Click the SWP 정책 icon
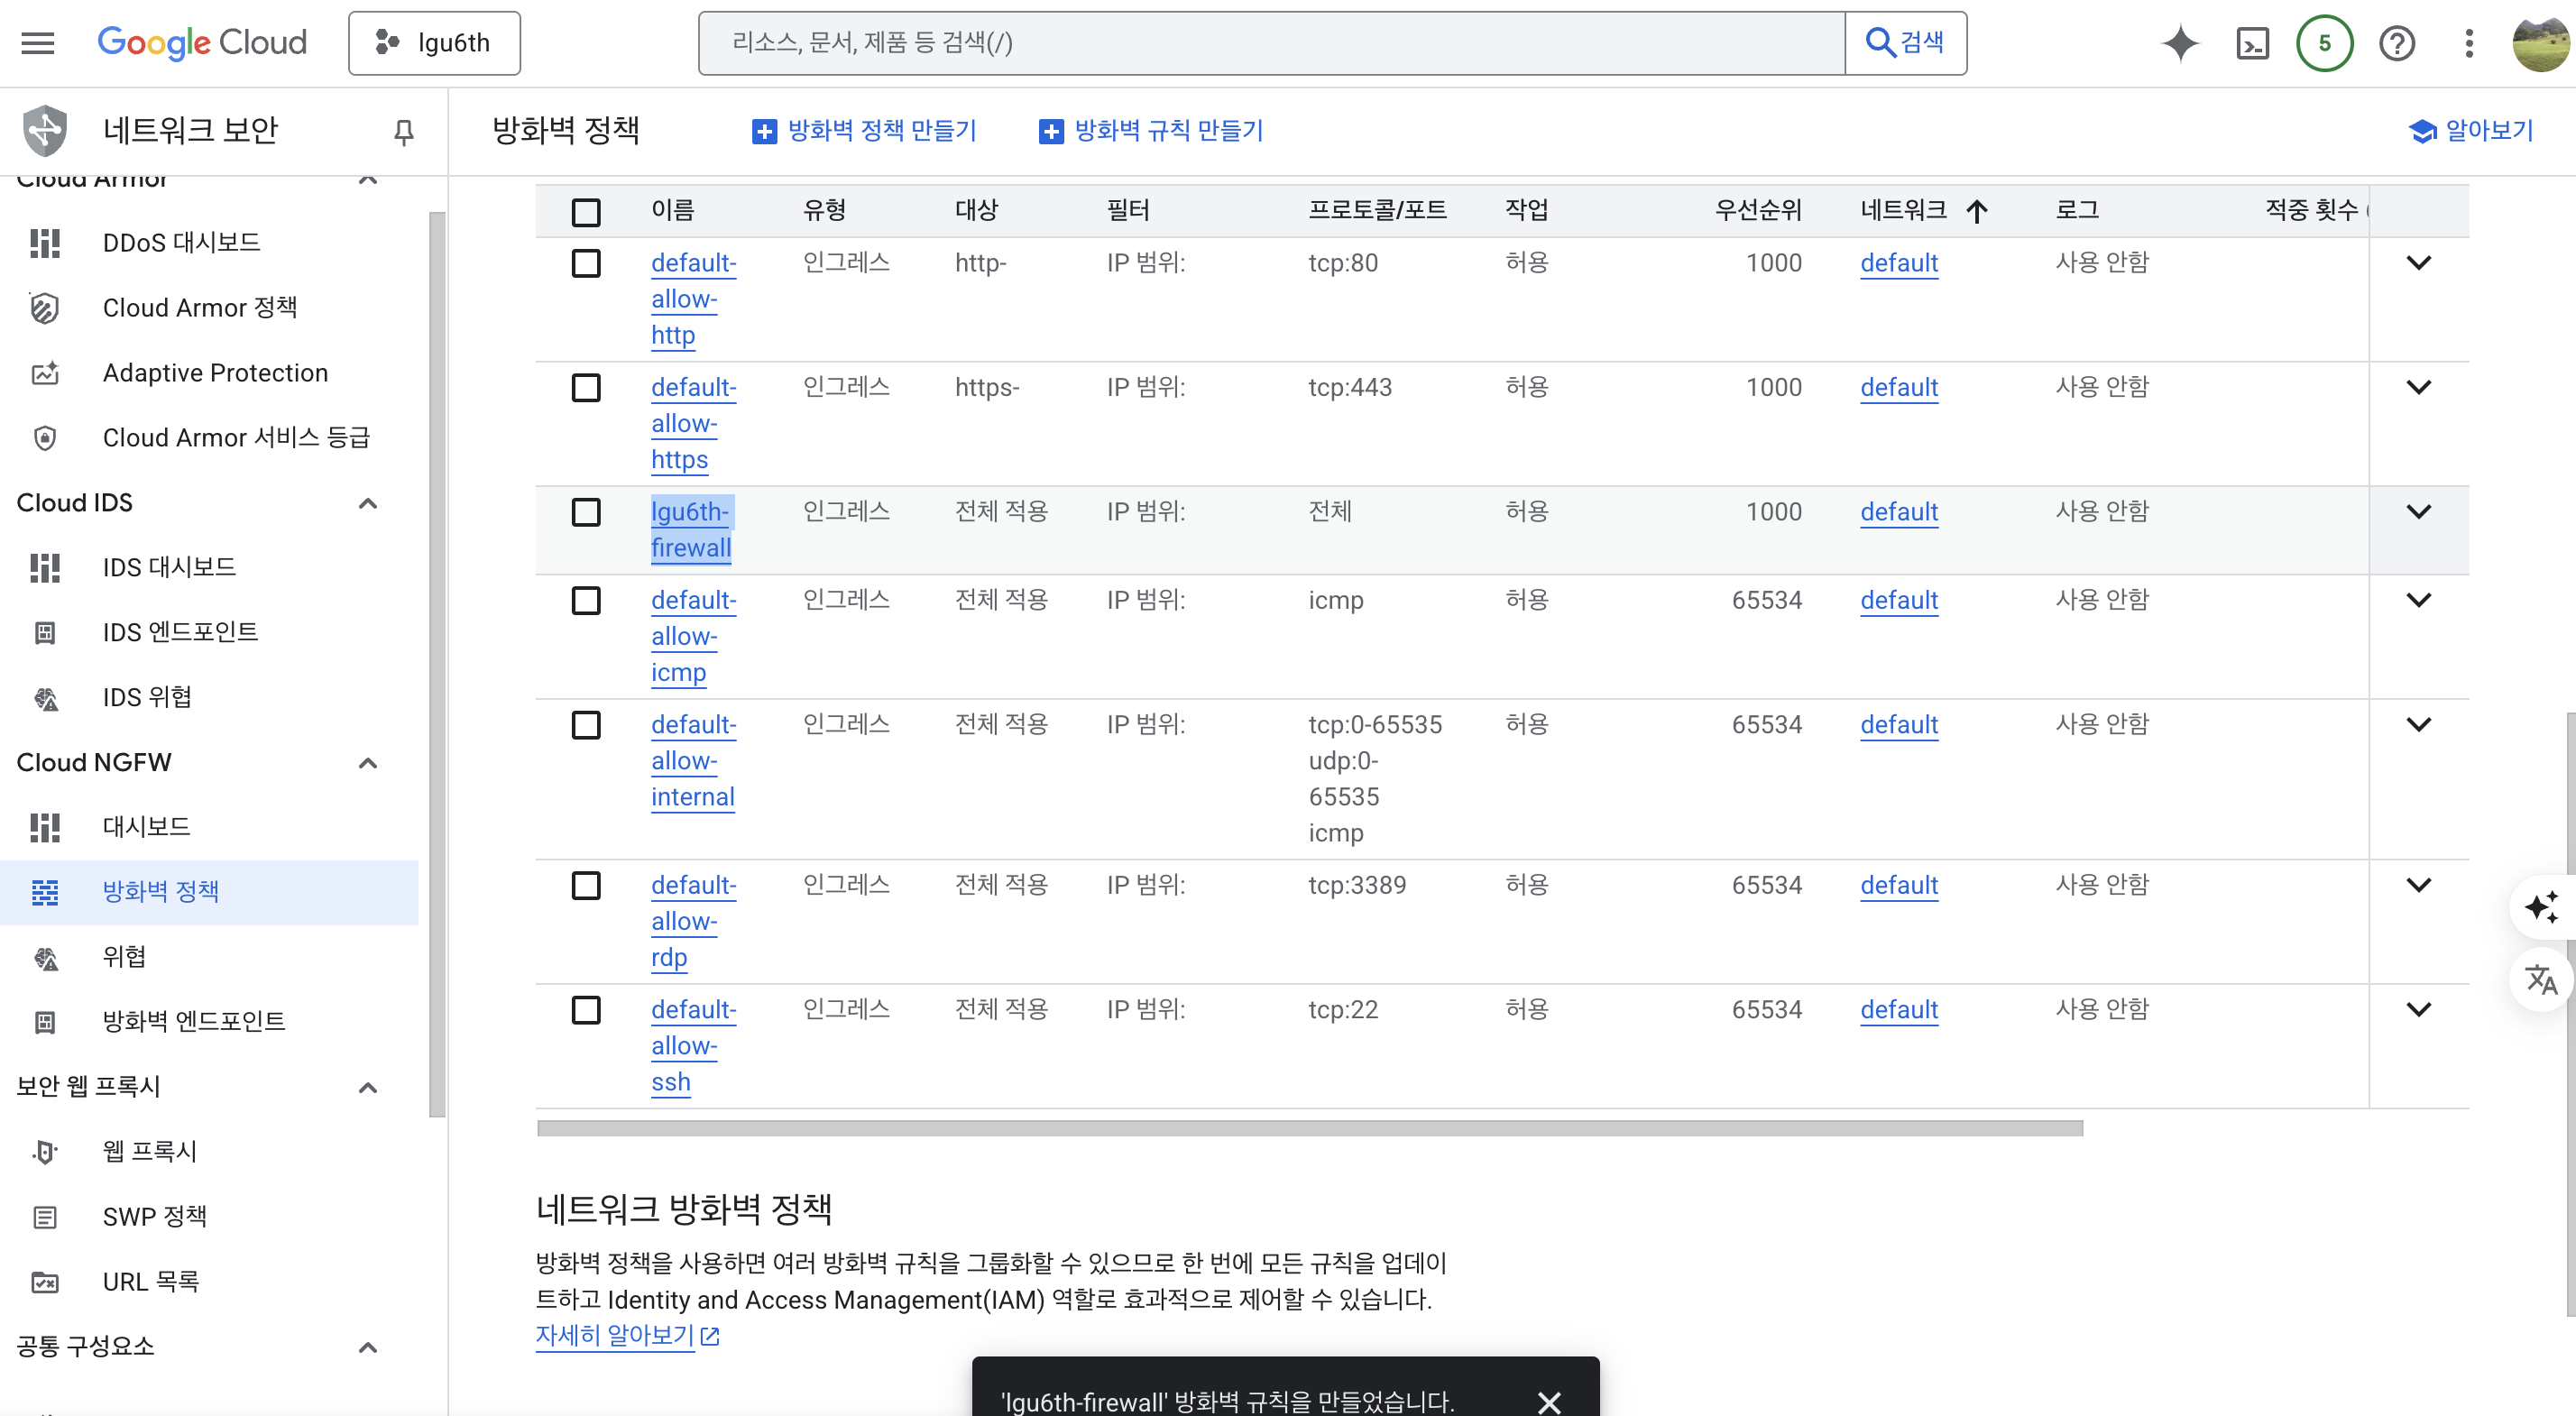2576x1416 pixels. point(45,1216)
